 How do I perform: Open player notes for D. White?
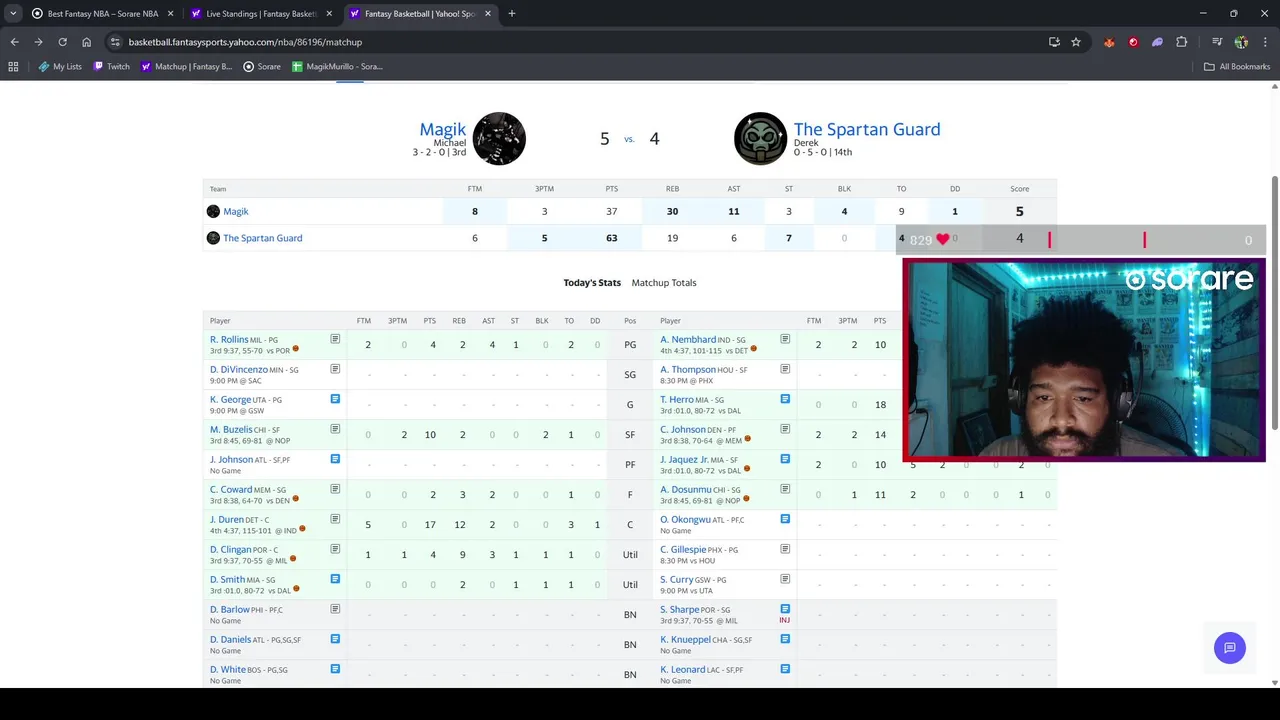pyautogui.click(x=335, y=669)
